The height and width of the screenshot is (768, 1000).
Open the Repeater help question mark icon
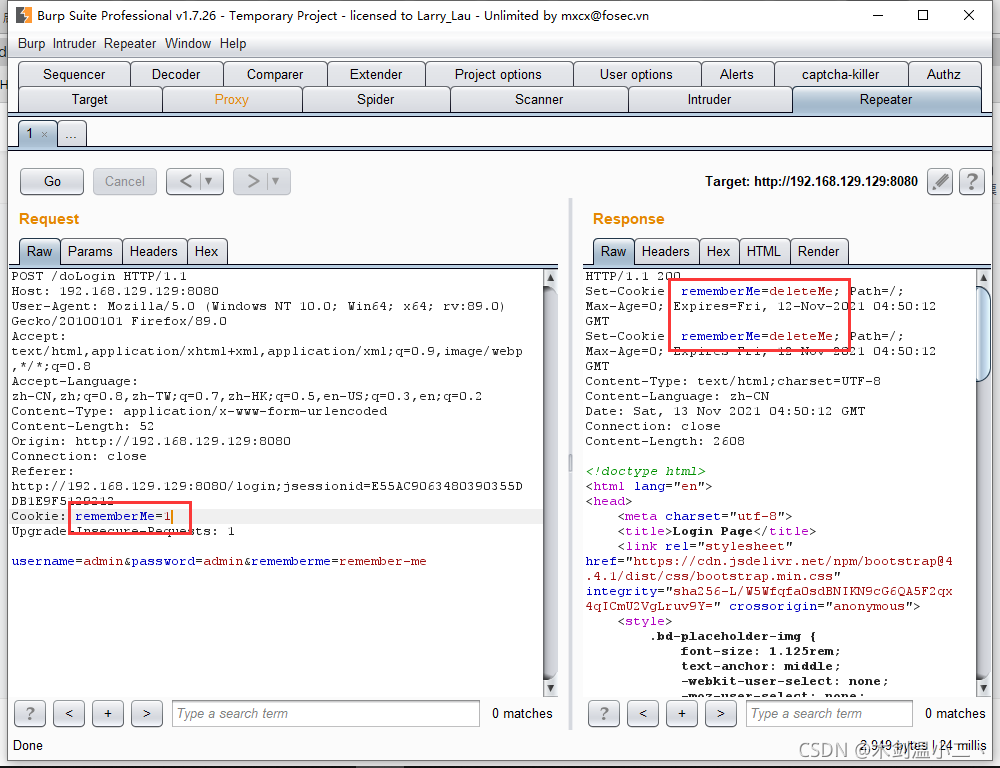971,182
